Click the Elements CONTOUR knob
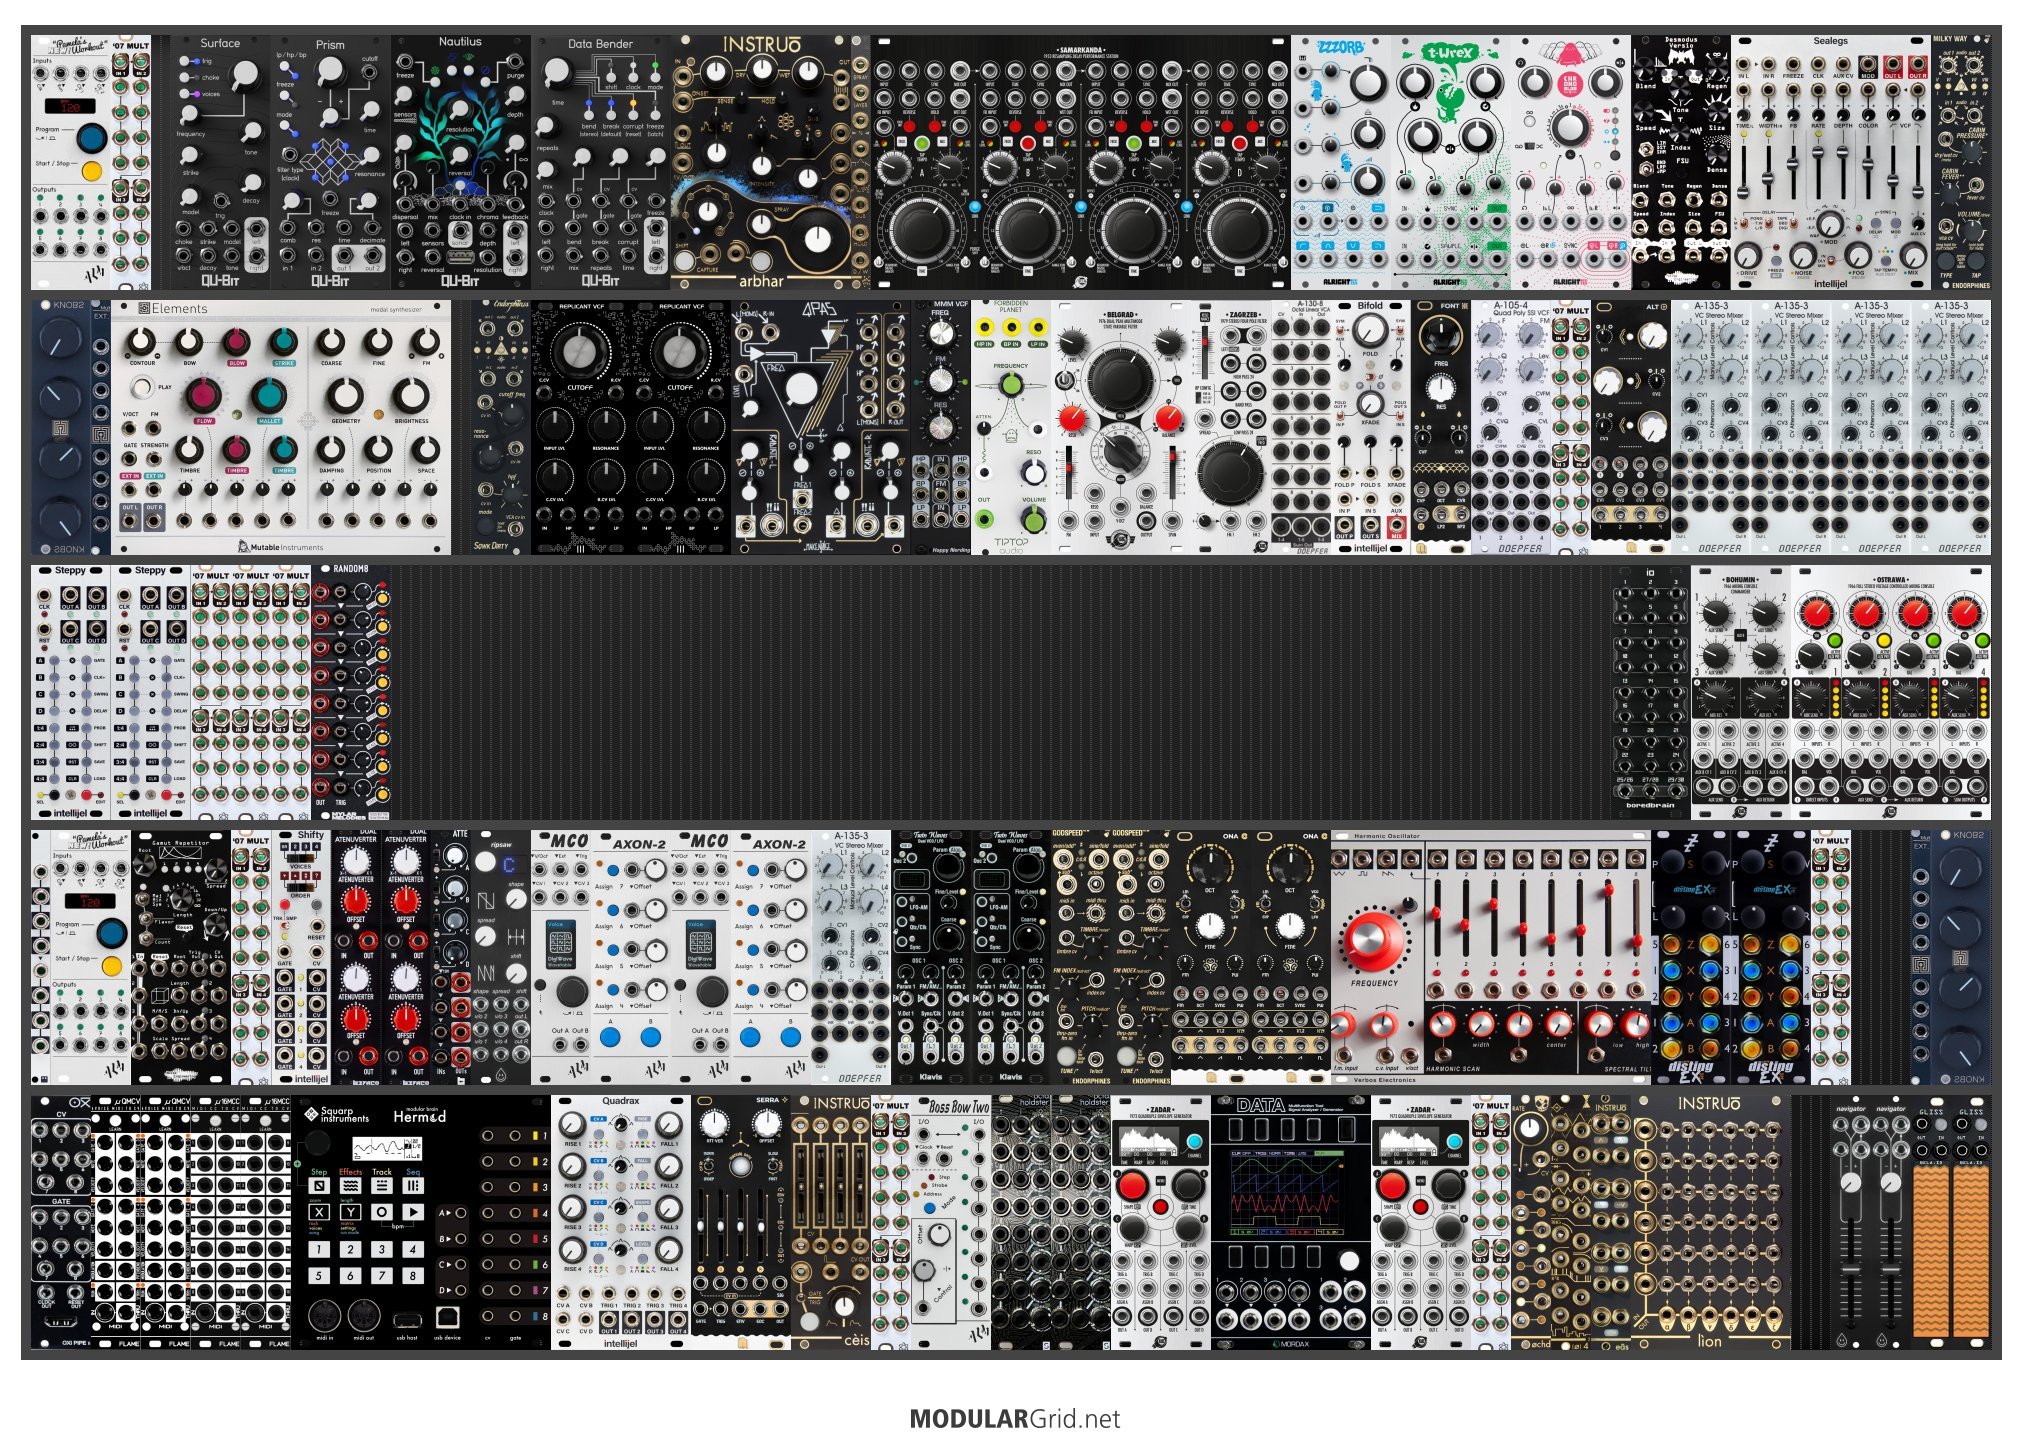Image resolution: width=2032 pixels, height=1440 pixels. pos(142,344)
